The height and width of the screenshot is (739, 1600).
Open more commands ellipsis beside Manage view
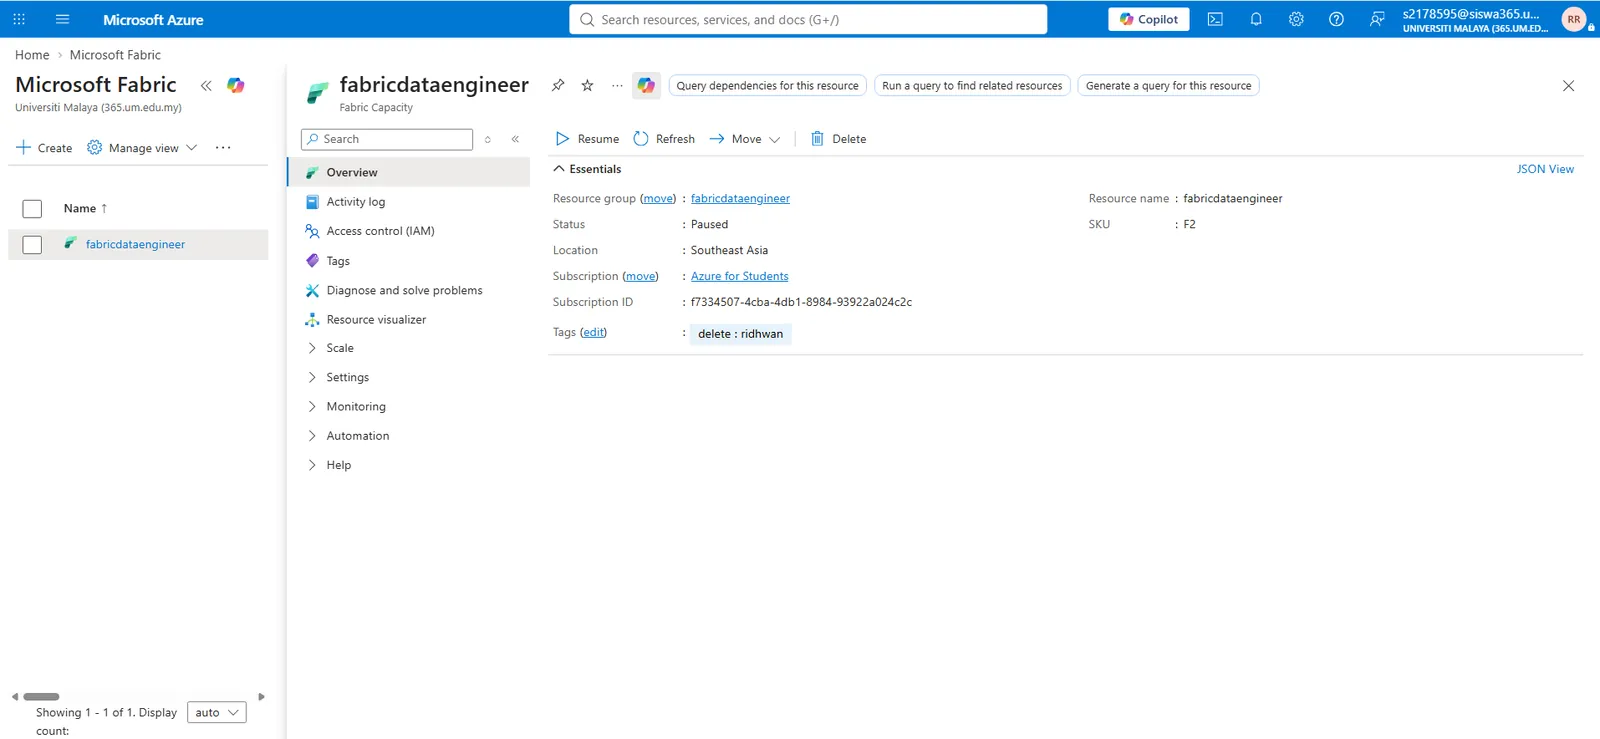click(223, 148)
